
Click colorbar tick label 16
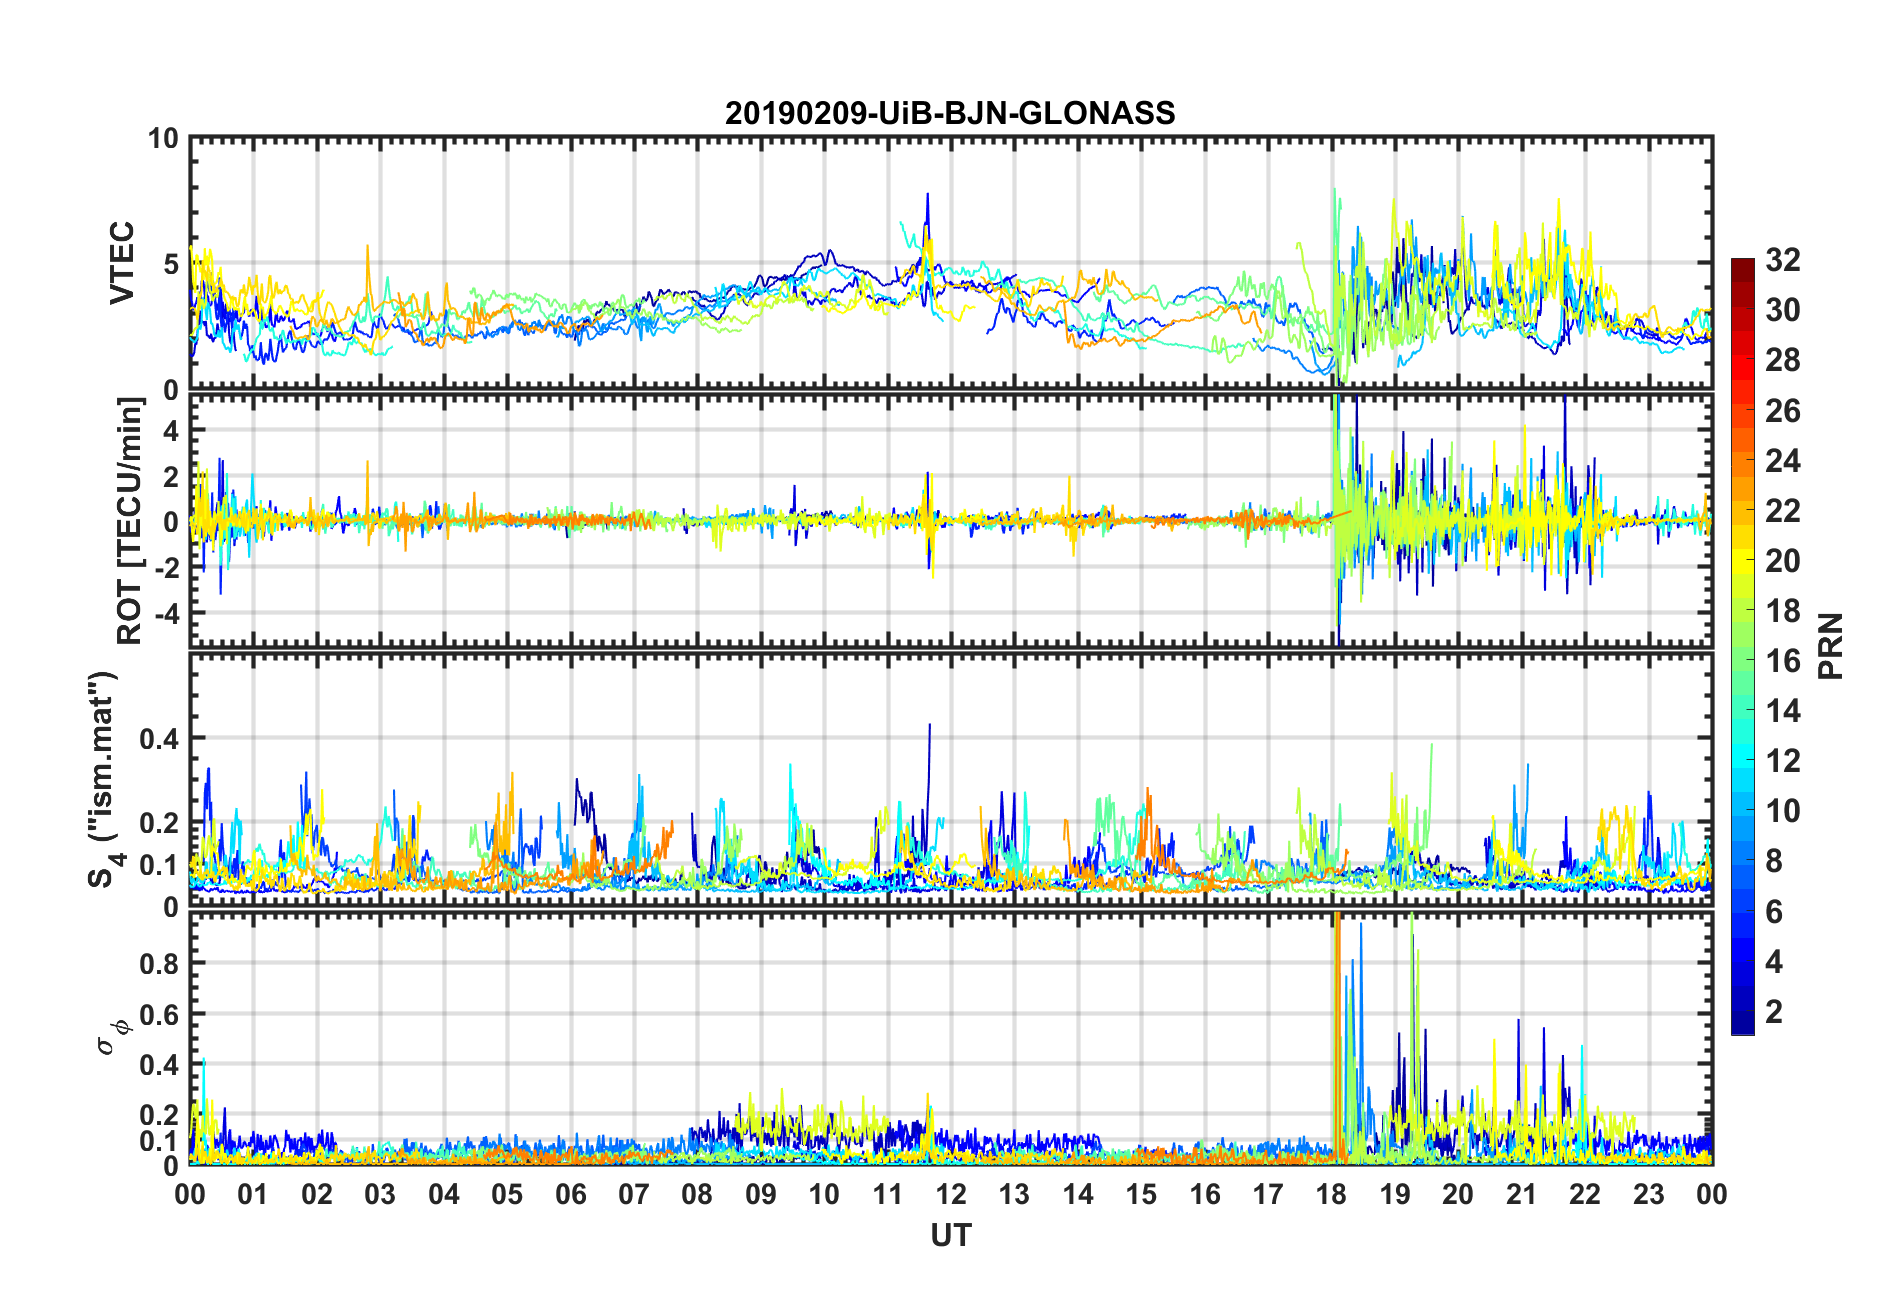1783,661
